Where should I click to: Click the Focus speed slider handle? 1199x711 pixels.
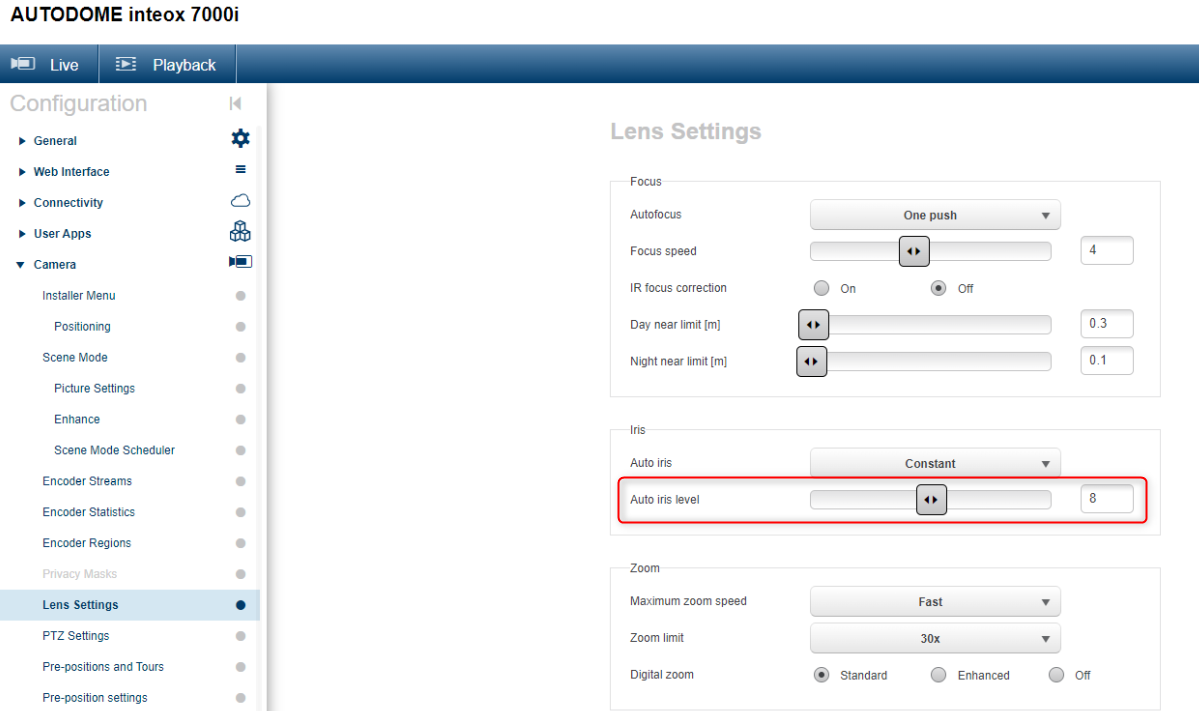coord(914,251)
